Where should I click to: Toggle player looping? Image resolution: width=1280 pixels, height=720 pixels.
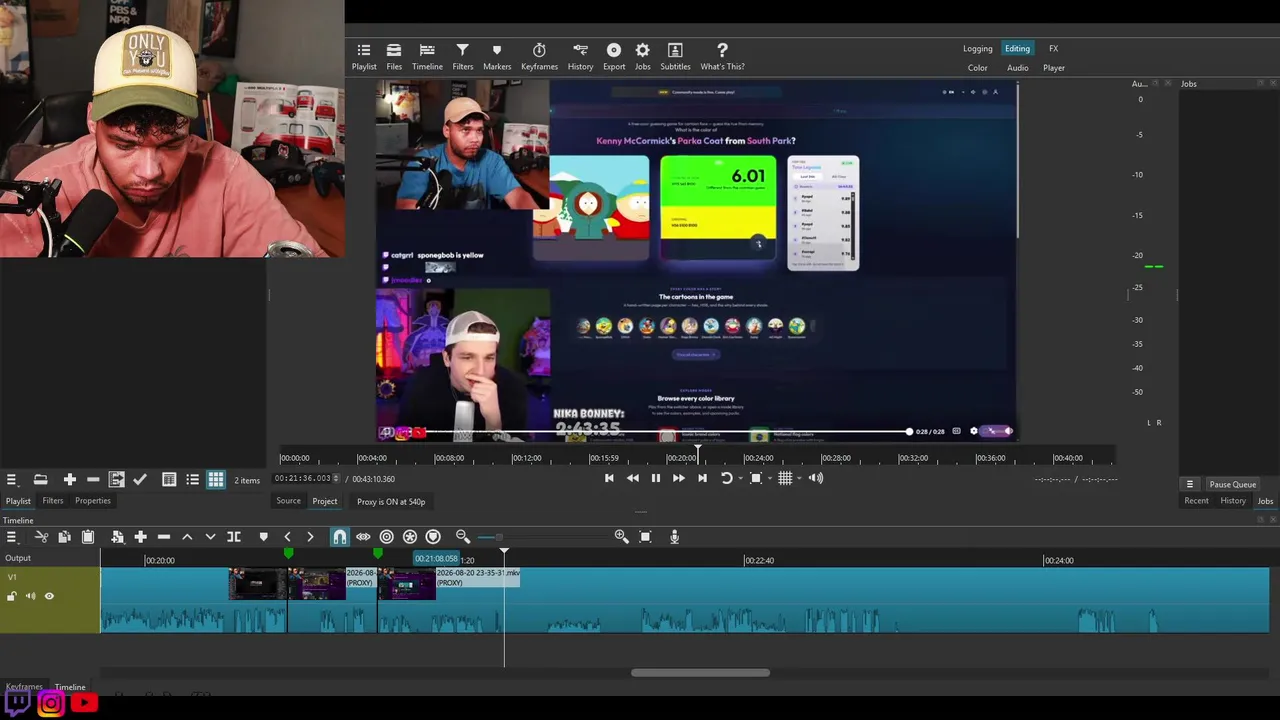(x=727, y=478)
